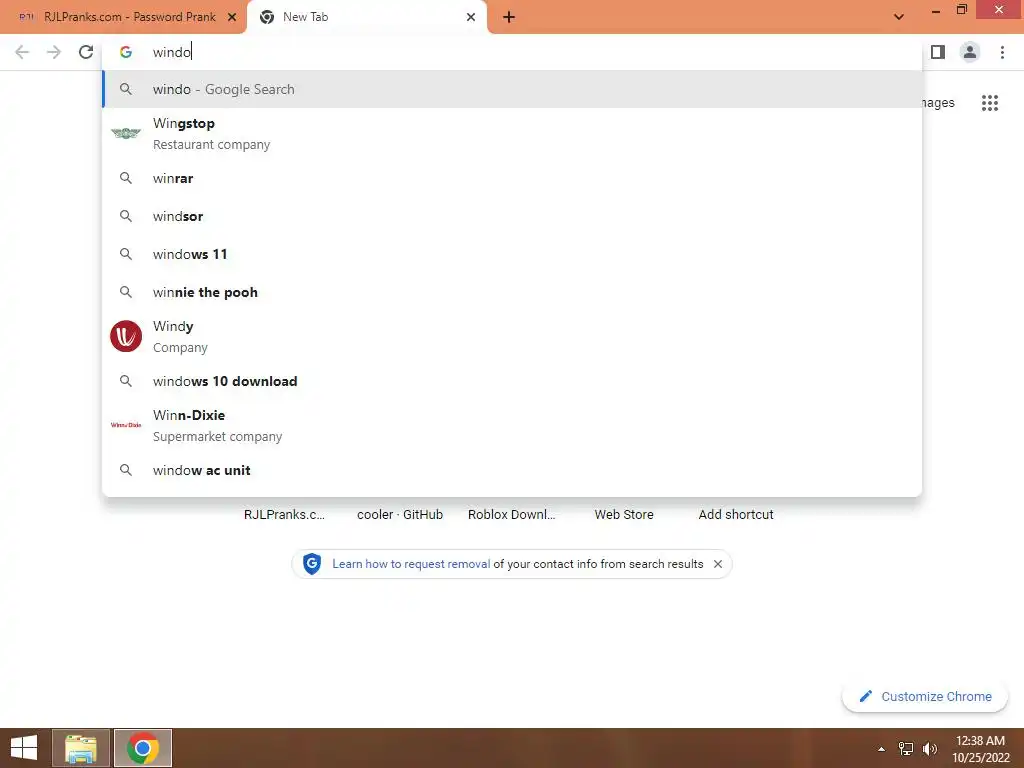Dismiss the contact info removal notice

pyautogui.click(x=718, y=564)
